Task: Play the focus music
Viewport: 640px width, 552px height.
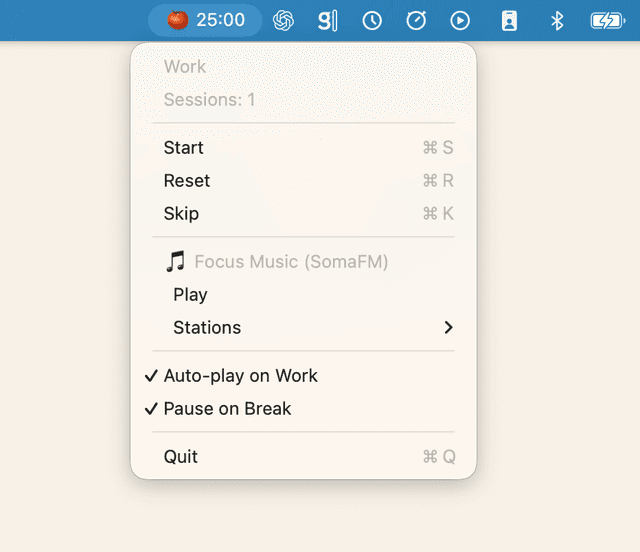Action: (303, 294)
